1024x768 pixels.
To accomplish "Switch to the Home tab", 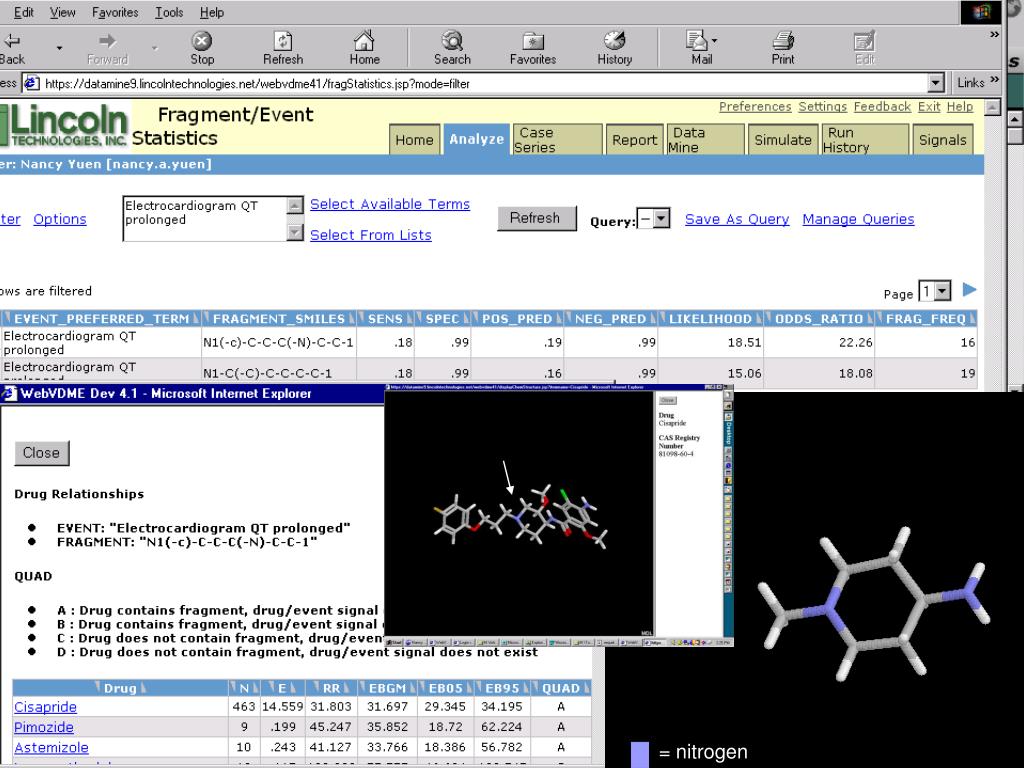I will point(414,140).
